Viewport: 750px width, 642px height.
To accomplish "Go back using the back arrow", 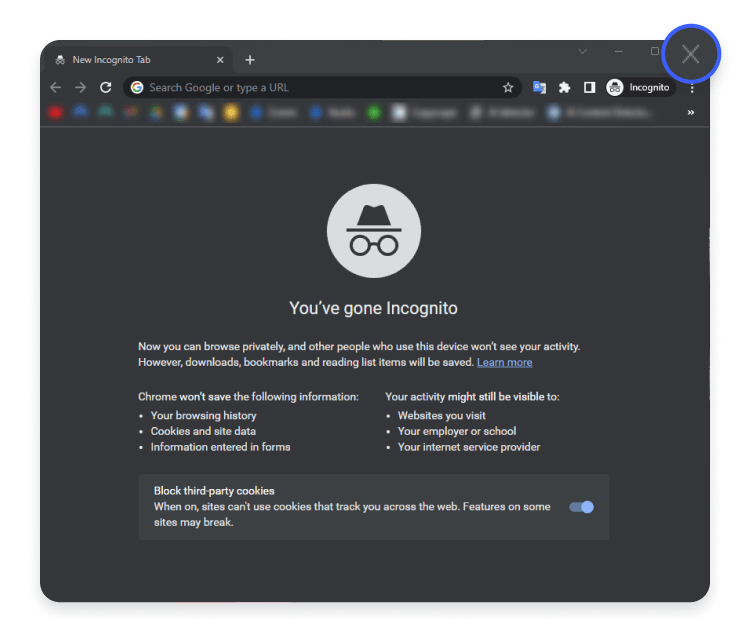I will 55,88.
